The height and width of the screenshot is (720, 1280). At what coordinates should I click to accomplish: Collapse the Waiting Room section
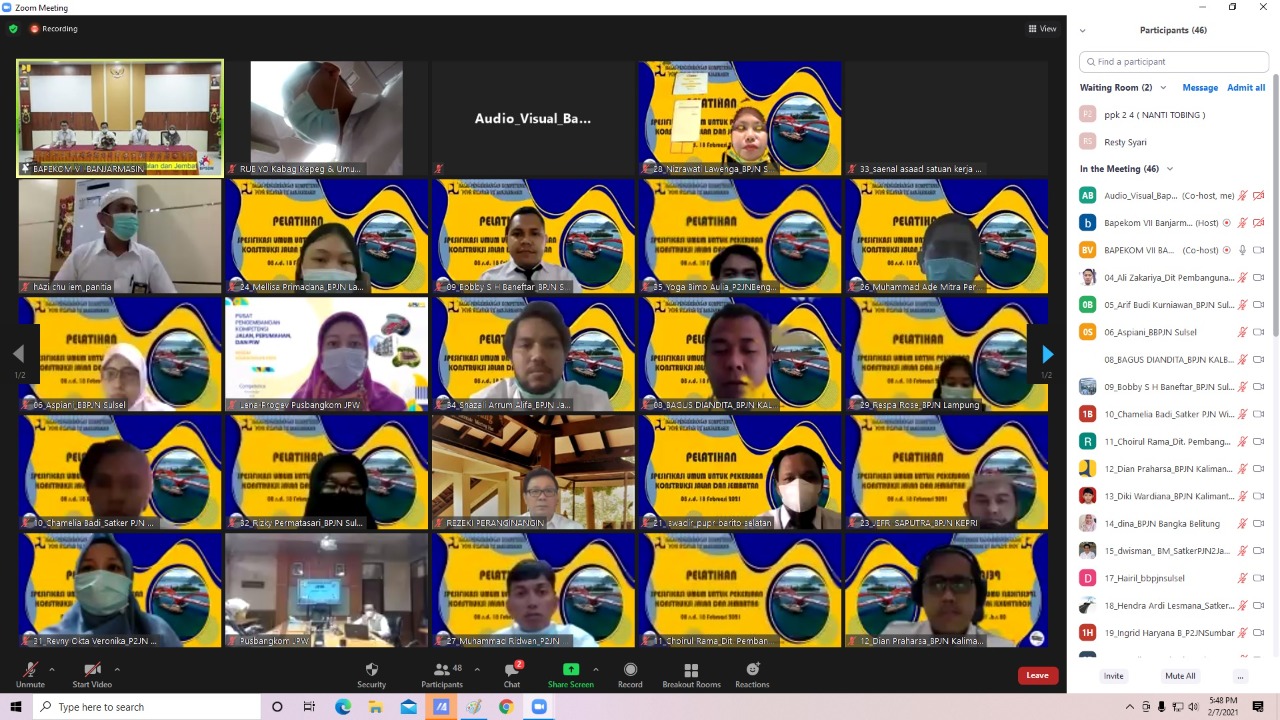1163,88
